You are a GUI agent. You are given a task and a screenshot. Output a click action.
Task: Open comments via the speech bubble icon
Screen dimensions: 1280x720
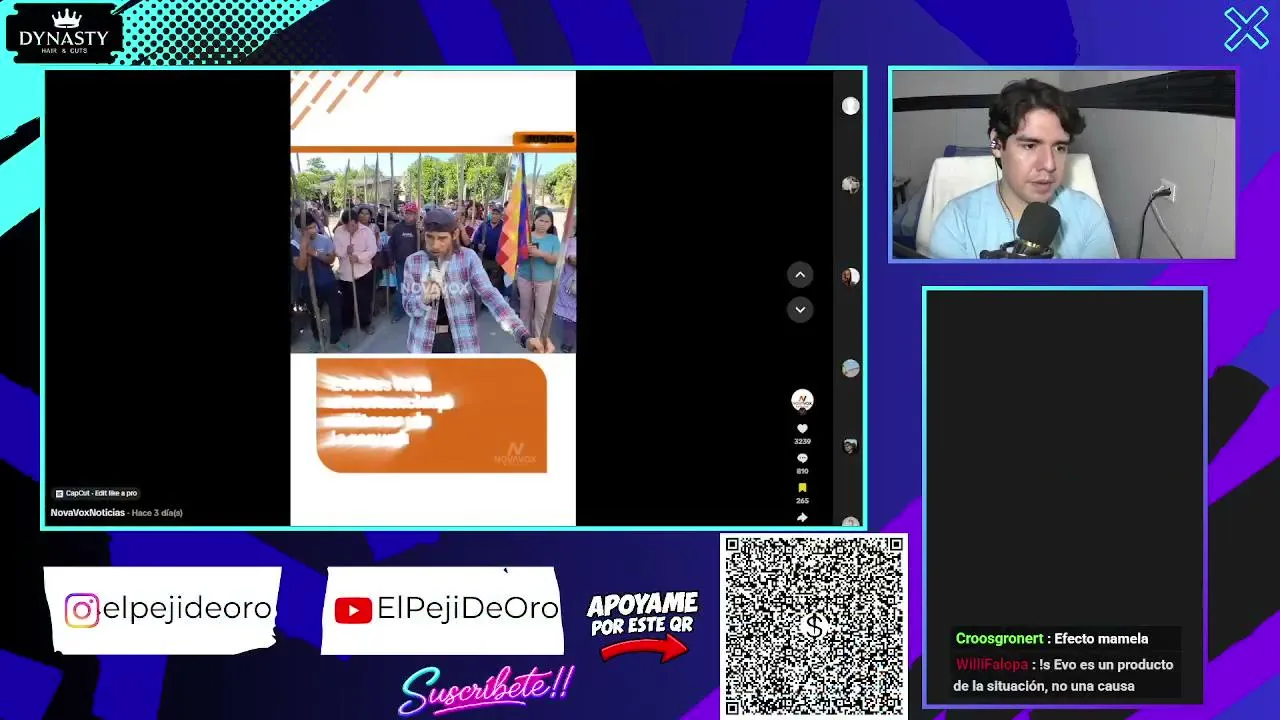point(802,459)
